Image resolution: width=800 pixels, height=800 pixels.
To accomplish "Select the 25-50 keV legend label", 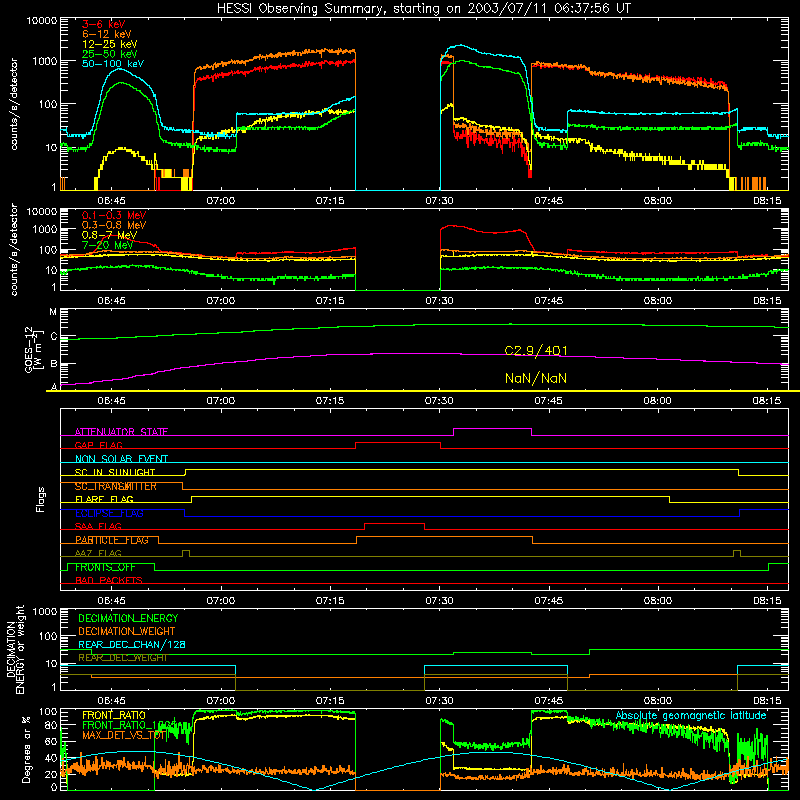I will 109,54.
